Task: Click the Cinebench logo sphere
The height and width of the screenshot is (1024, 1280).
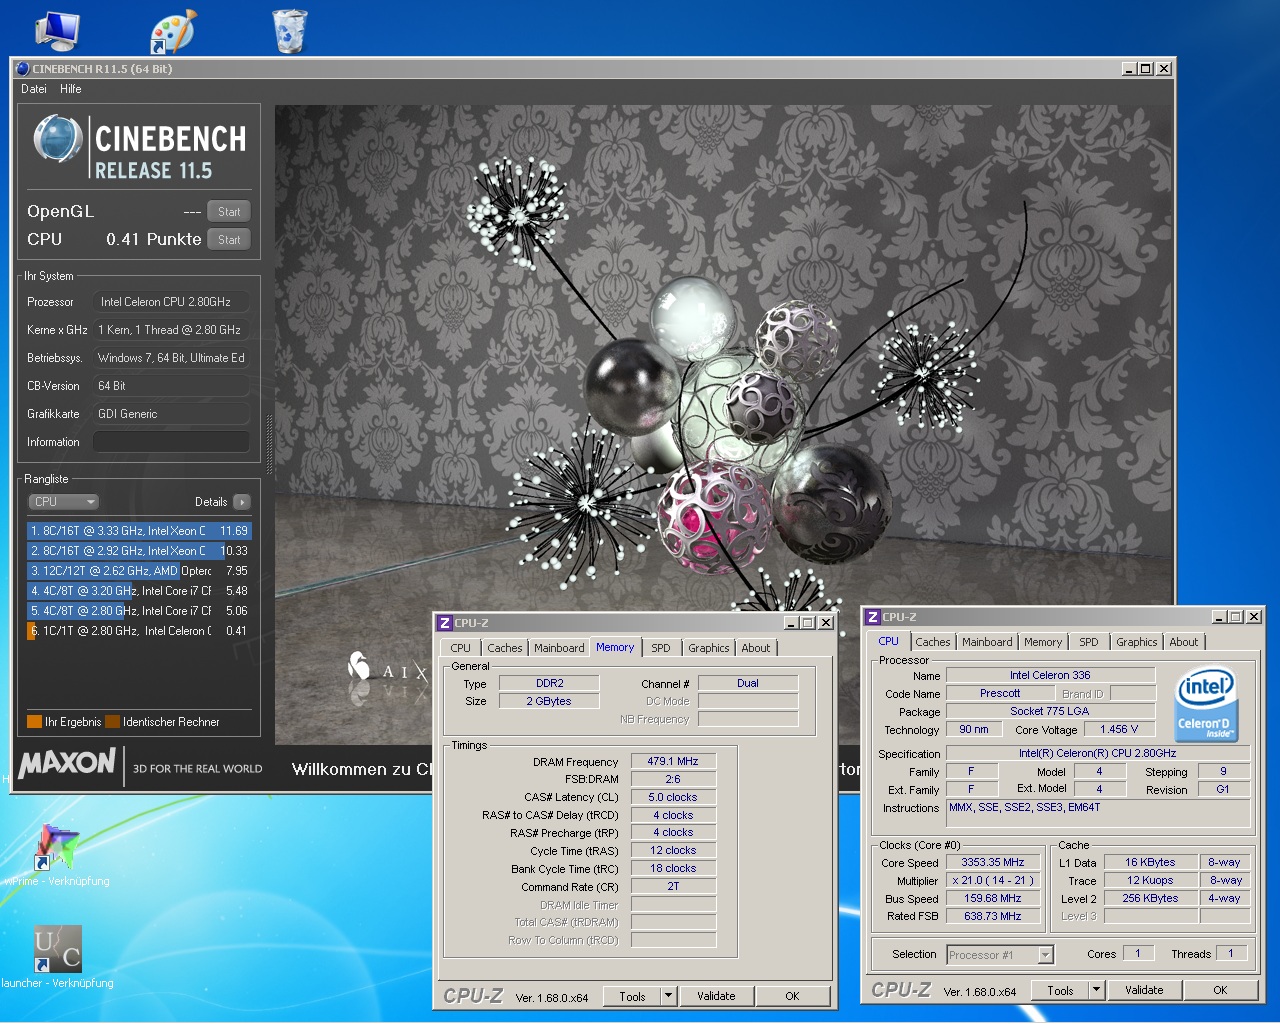Action: click(58, 138)
